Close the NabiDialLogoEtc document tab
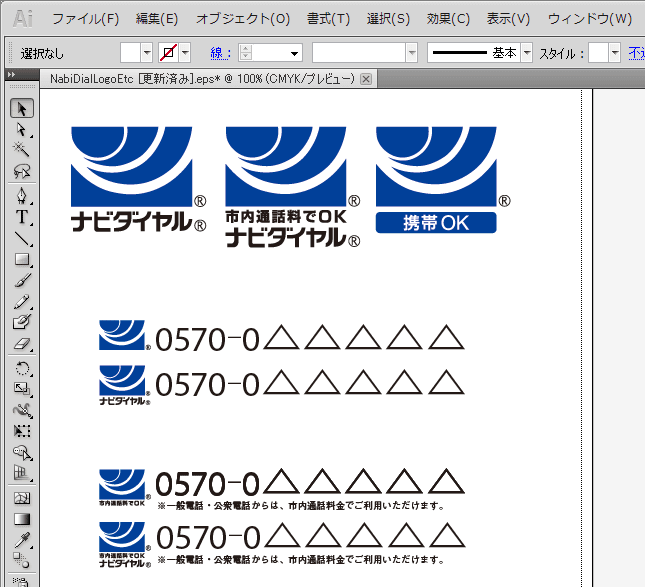645x587 pixels. coord(366,79)
